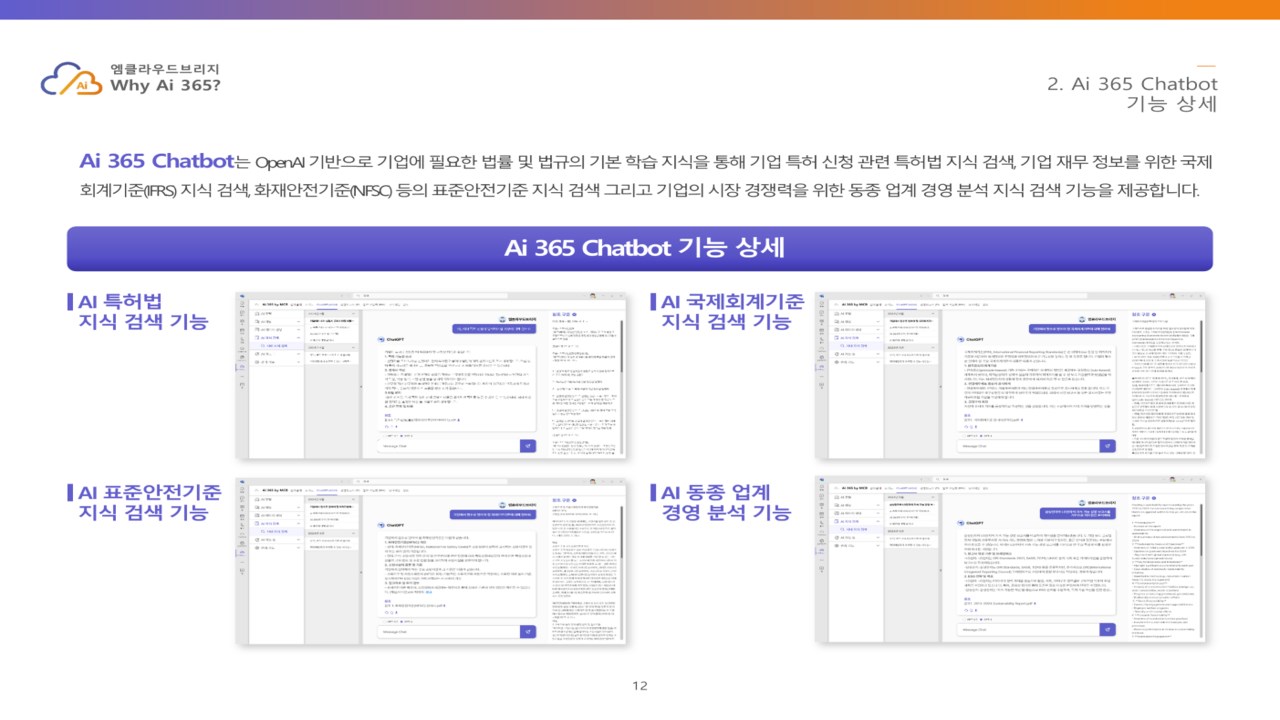Open the underlined ChatGPT tab in the AI 특허법 screenshot
The height and width of the screenshot is (720, 1280).
coord(327,304)
